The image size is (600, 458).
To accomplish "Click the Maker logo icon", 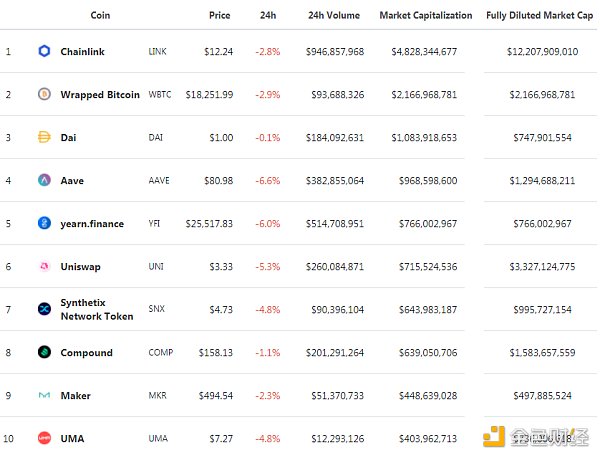I will pyautogui.click(x=44, y=395).
